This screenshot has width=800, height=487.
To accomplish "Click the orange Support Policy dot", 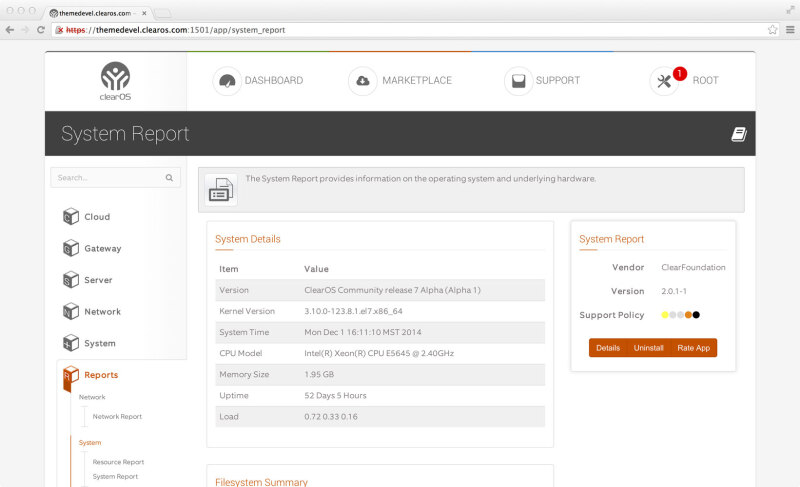I will [x=688, y=315].
